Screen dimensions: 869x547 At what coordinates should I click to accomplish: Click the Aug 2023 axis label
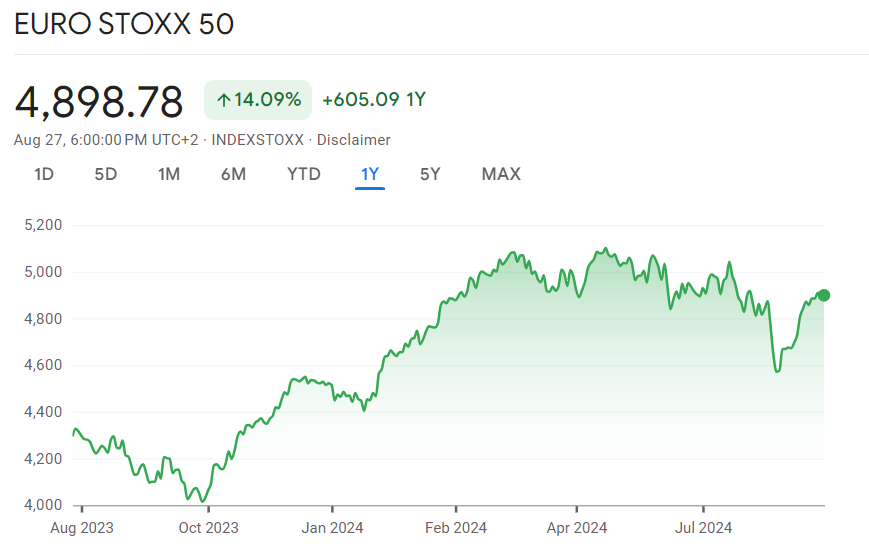82,528
